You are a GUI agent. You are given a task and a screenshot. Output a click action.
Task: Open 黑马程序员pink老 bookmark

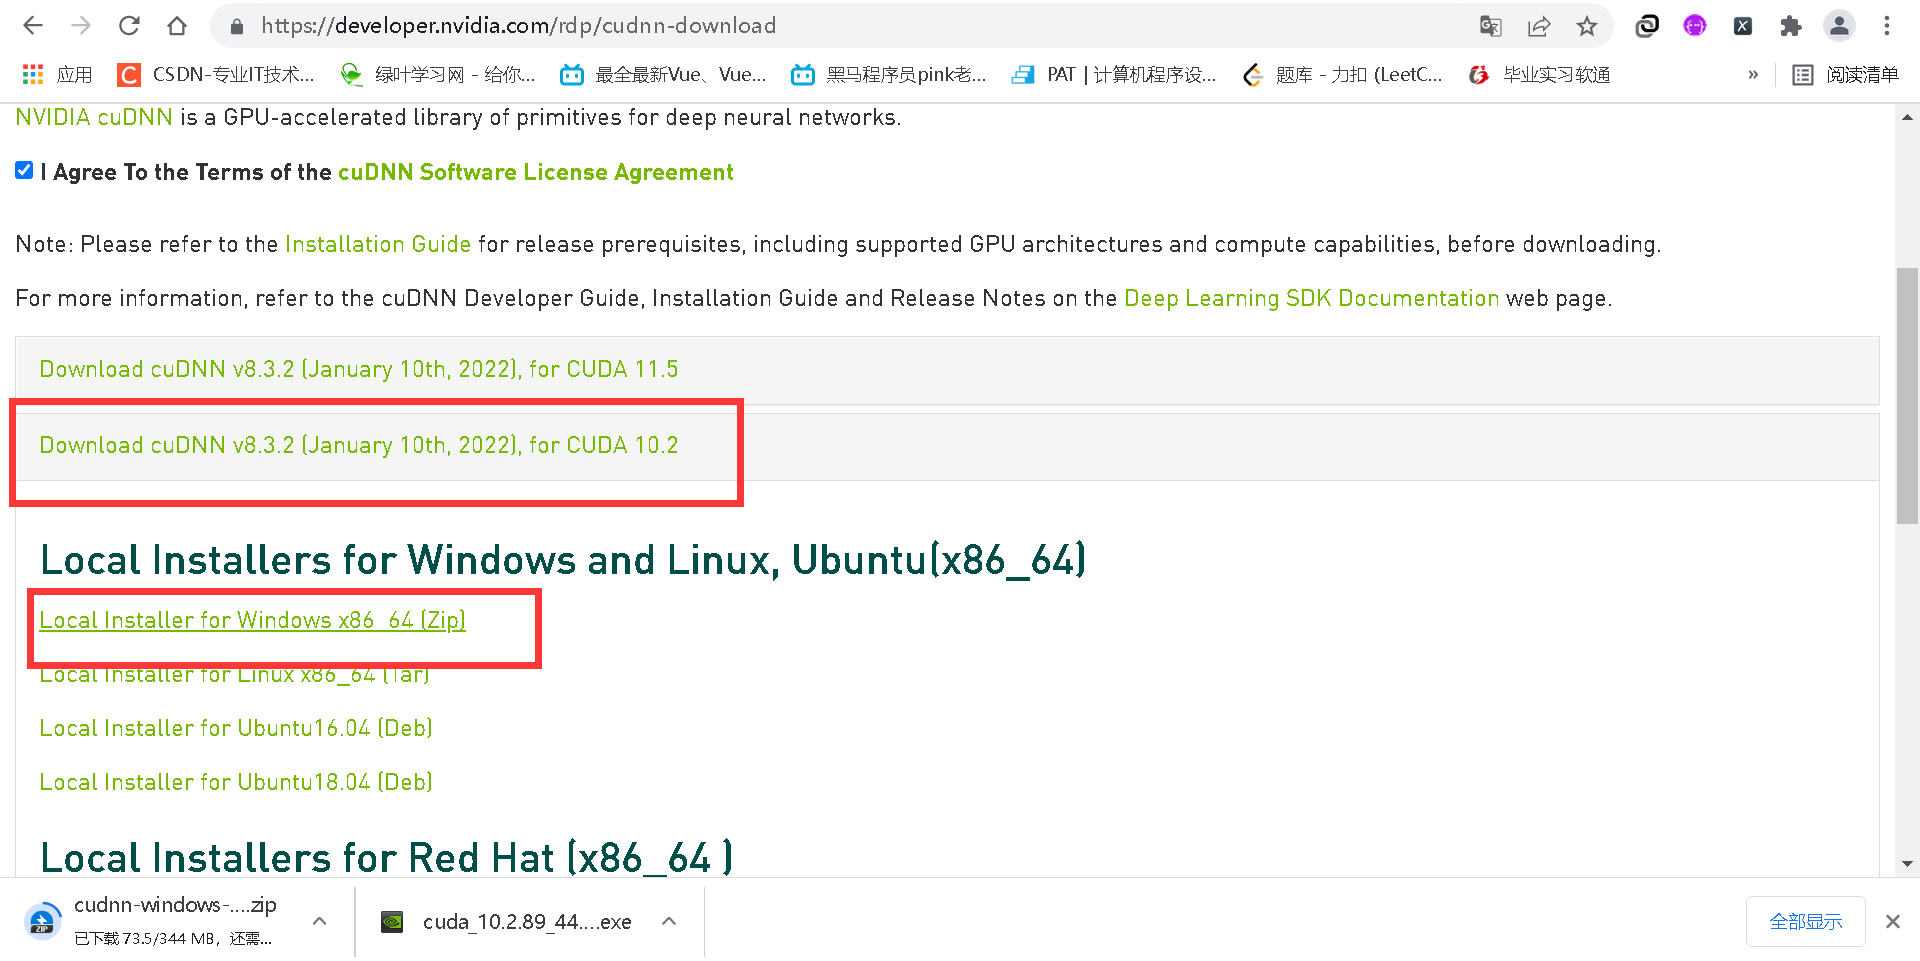pos(889,75)
